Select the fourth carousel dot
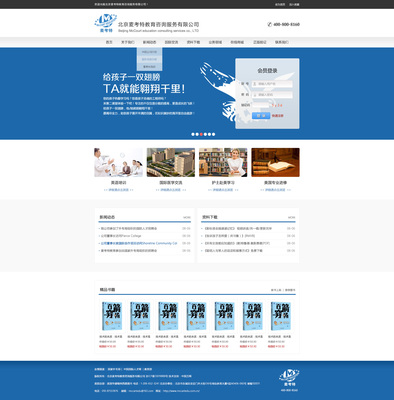The width and height of the screenshot is (394, 400). click(x=205, y=134)
